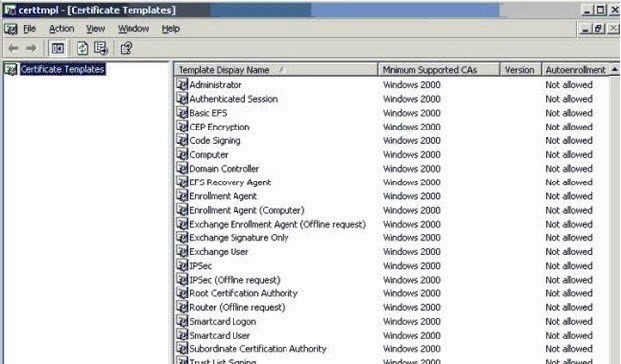Click the Version column header

point(520,70)
